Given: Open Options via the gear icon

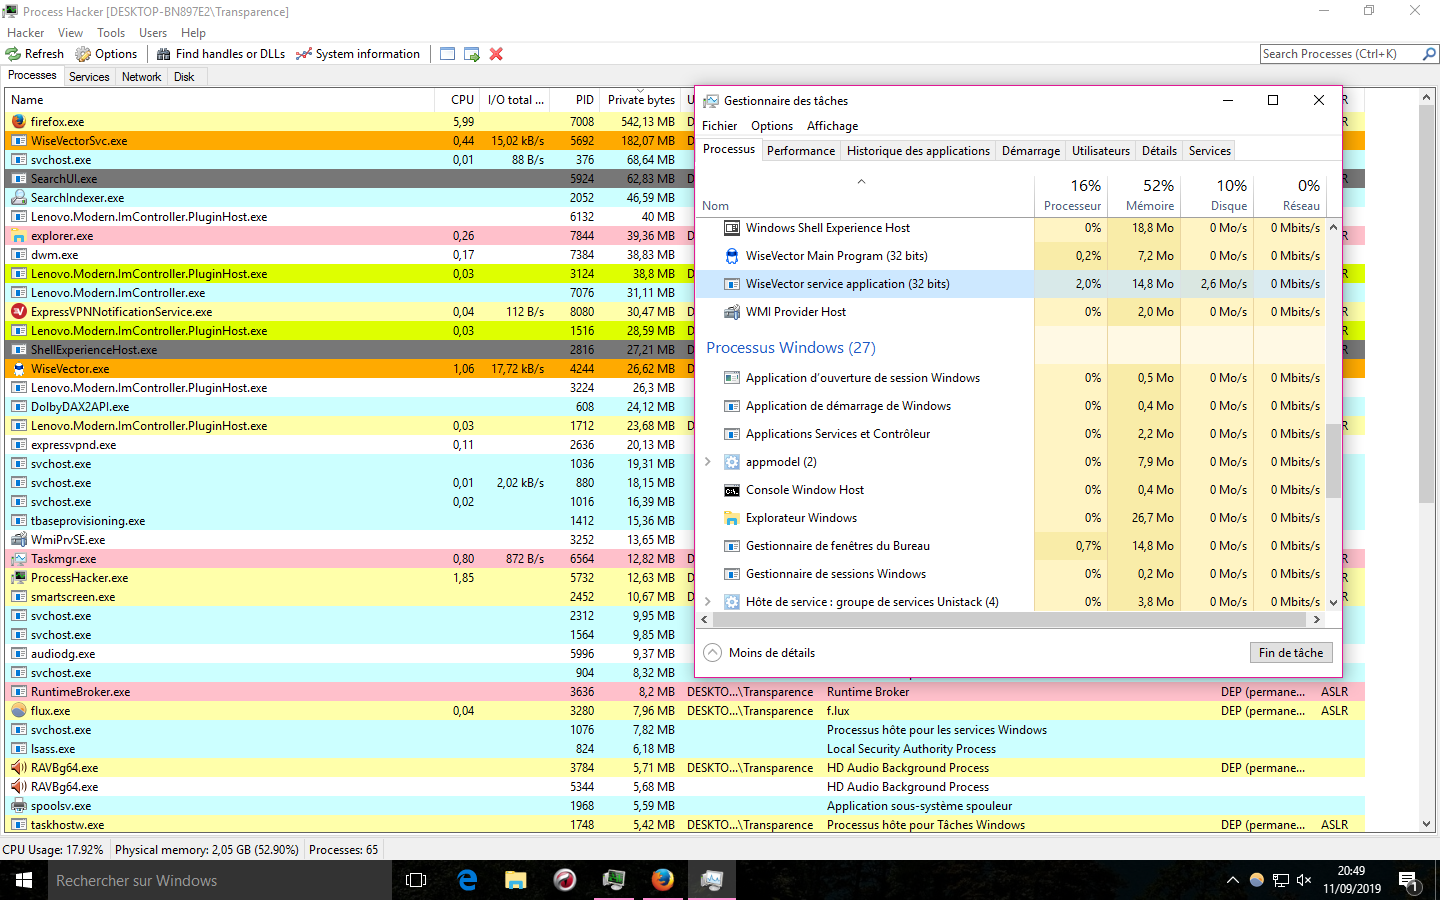Looking at the screenshot, I should [x=83, y=54].
